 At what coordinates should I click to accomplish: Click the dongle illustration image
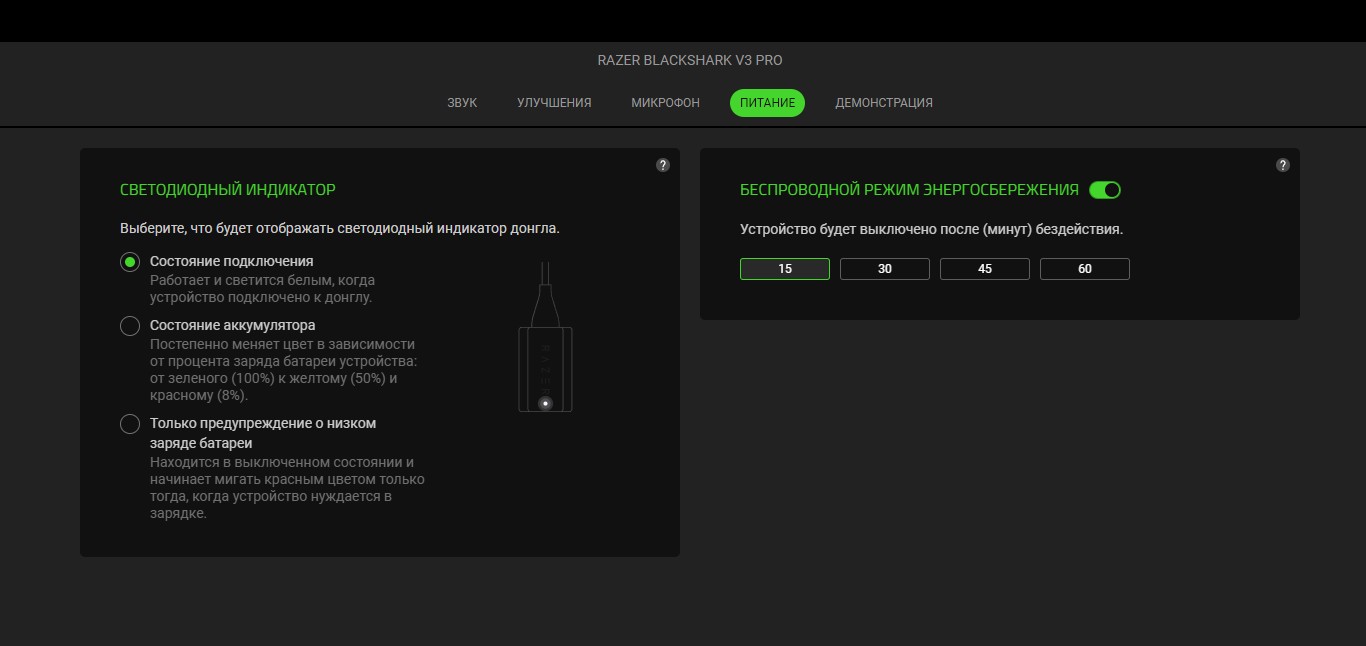[545, 337]
